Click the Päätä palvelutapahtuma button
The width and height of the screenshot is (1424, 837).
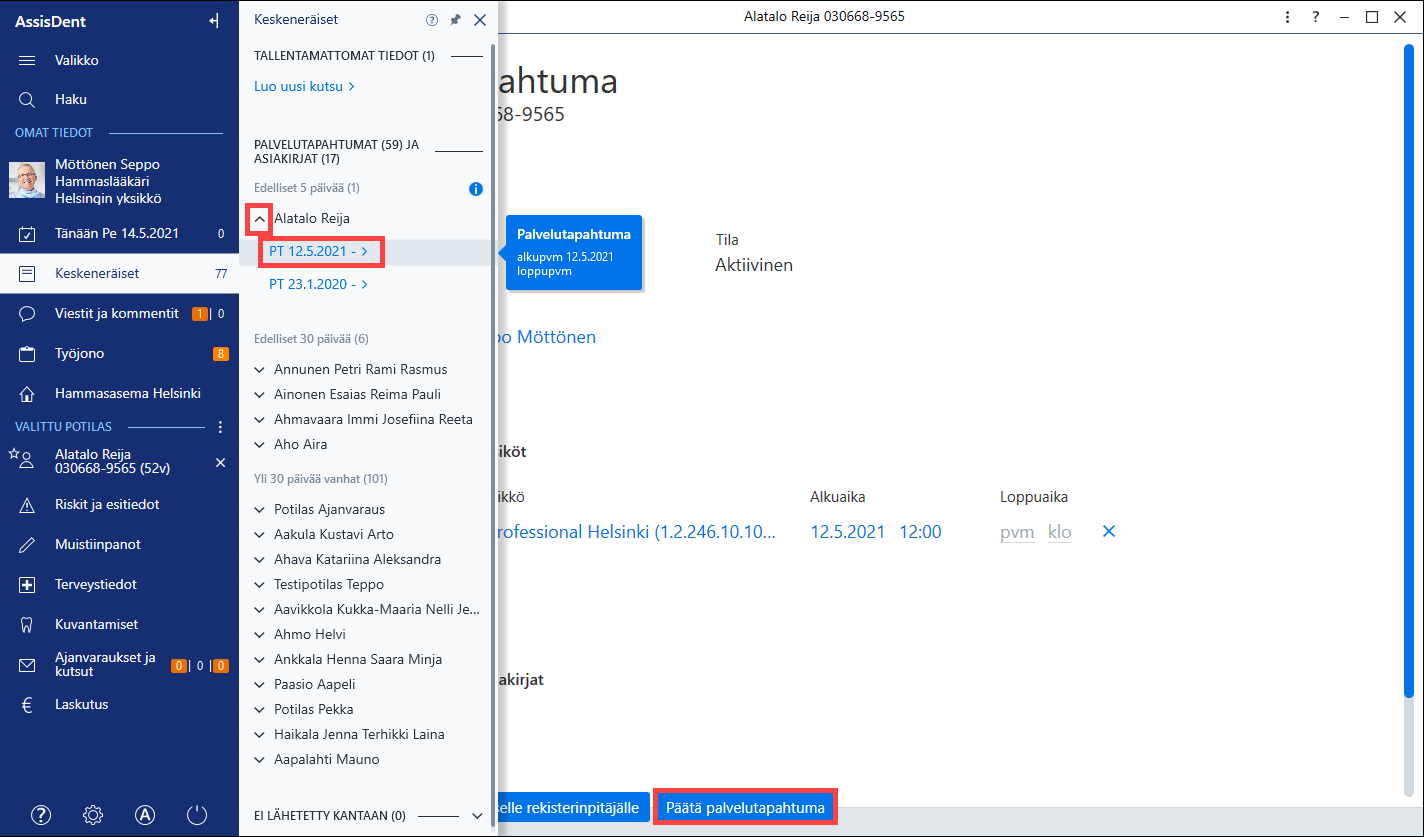click(745, 807)
